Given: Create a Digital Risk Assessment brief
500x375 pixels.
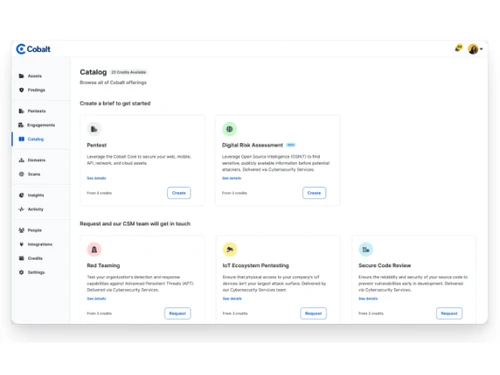Looking at the screenshot, I should pos(314,193).
